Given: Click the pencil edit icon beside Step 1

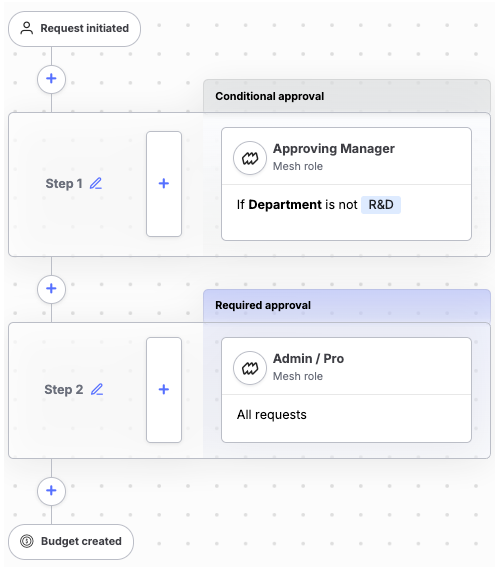Looking at the screenshot, I should click(x=96, y=183).
